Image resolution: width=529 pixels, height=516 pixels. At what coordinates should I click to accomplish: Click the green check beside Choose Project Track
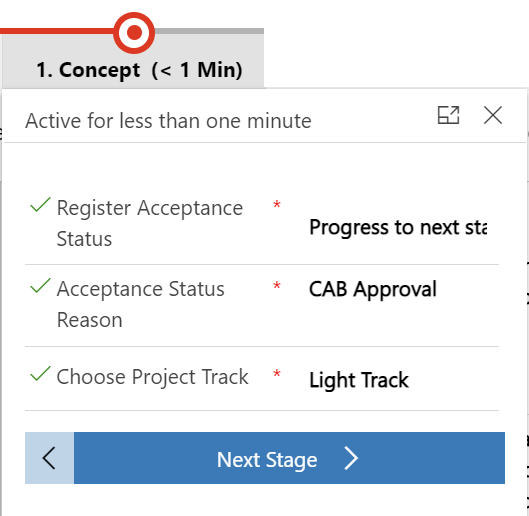pos(40,374)
